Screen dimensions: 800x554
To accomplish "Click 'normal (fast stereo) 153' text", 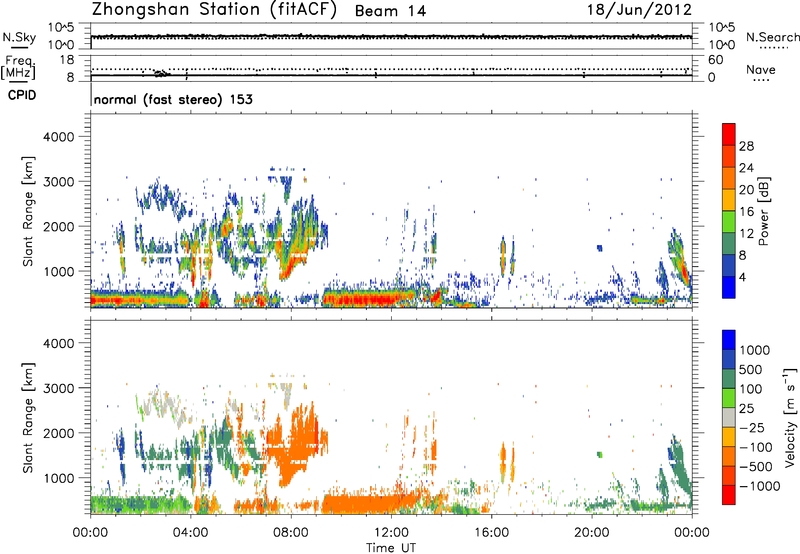I will pos(173,99).
